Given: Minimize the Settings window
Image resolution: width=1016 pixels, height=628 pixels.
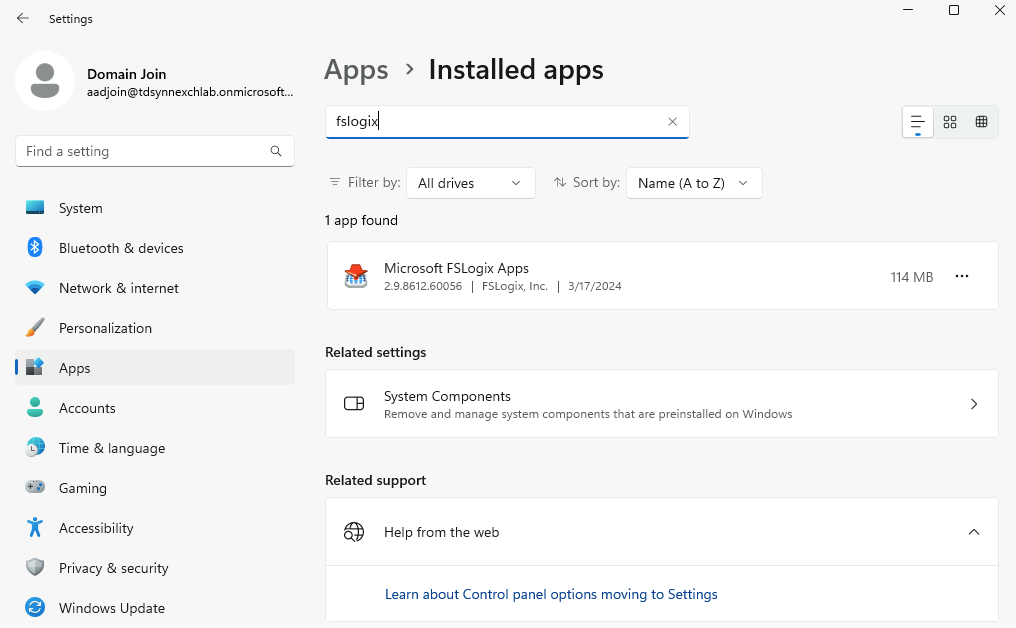Looking at the screenshot, I should (x=908, y=10).
